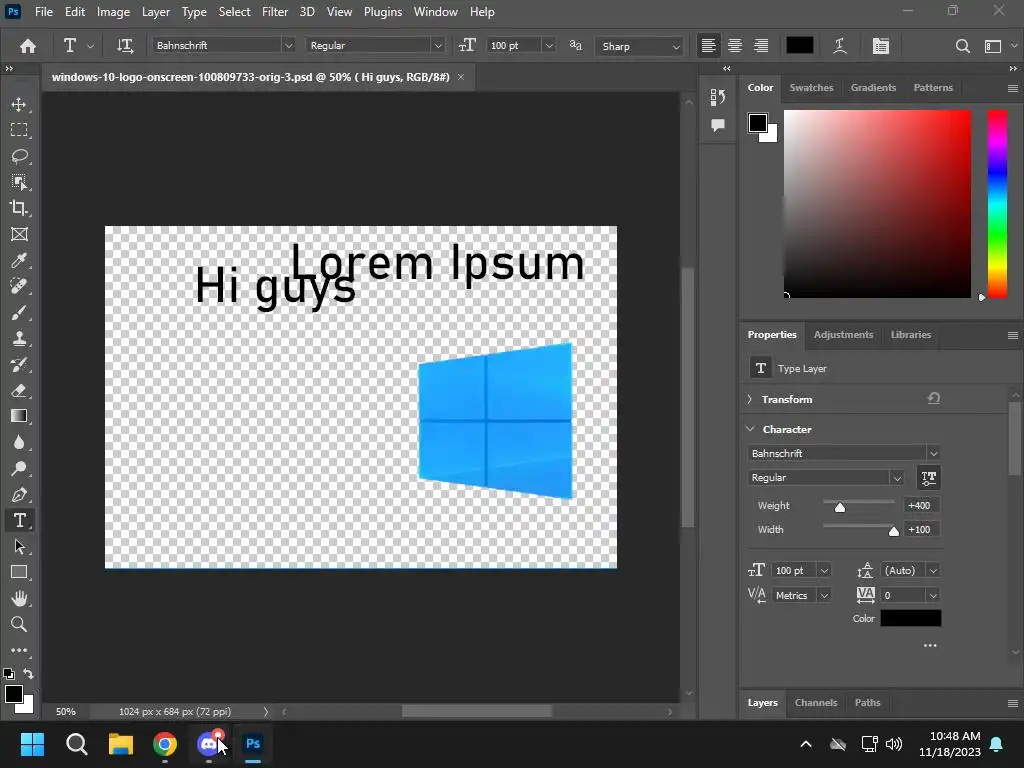The width and height of the screenshot is (1024, 768).
Task: Select the Object Selection tool
Action: click(19, 182)
